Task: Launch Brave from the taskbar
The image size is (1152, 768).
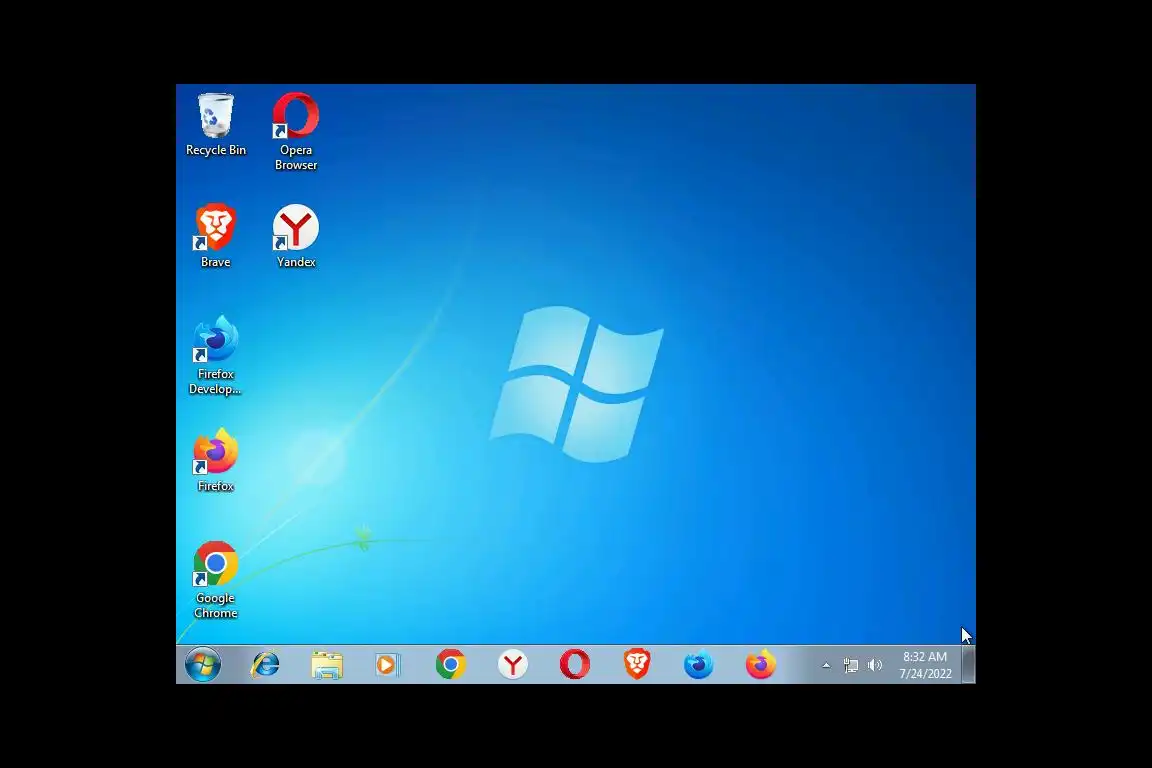Action: coord(637,665)
